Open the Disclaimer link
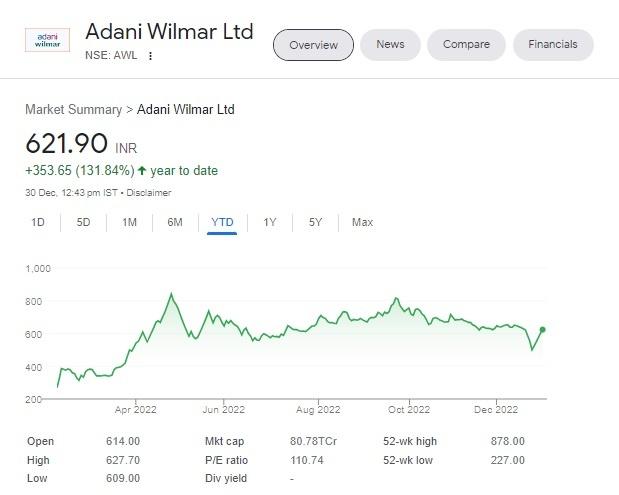Image resolution: width=619 pixels, height=495 pixels. [x=148, y=193]
